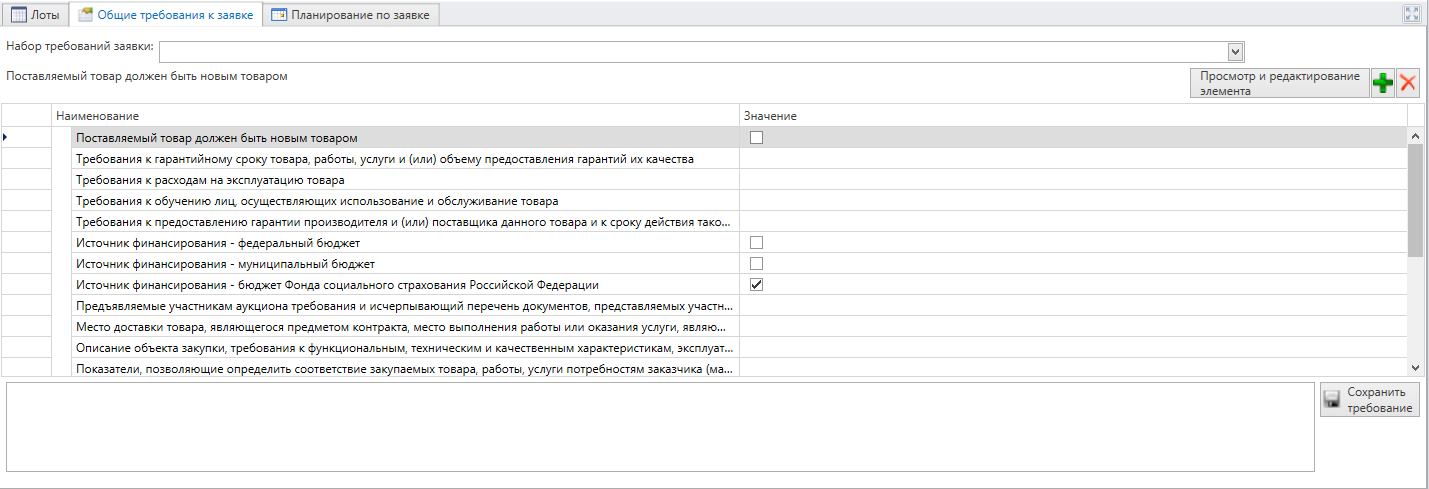The image size is (1429, 489).
Task: Click the Сохранить требование button
Action: [1369, 400]
